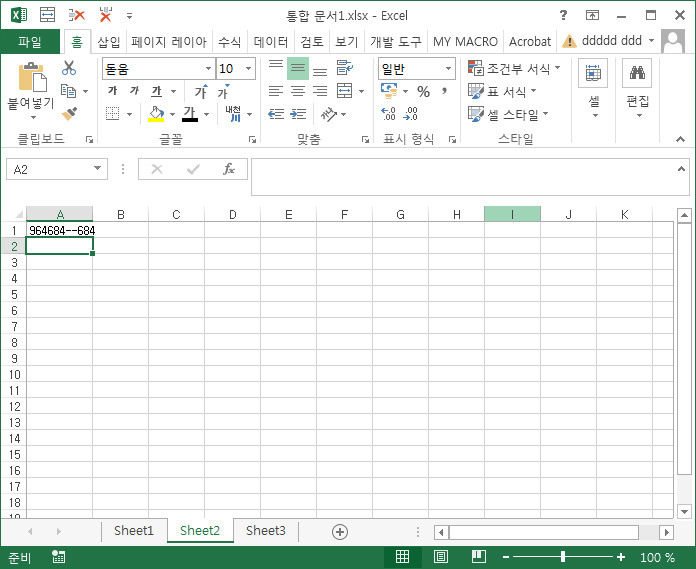Switch to the 삽입 insert tab
This screenshot has width=696, height=569.
109,42
